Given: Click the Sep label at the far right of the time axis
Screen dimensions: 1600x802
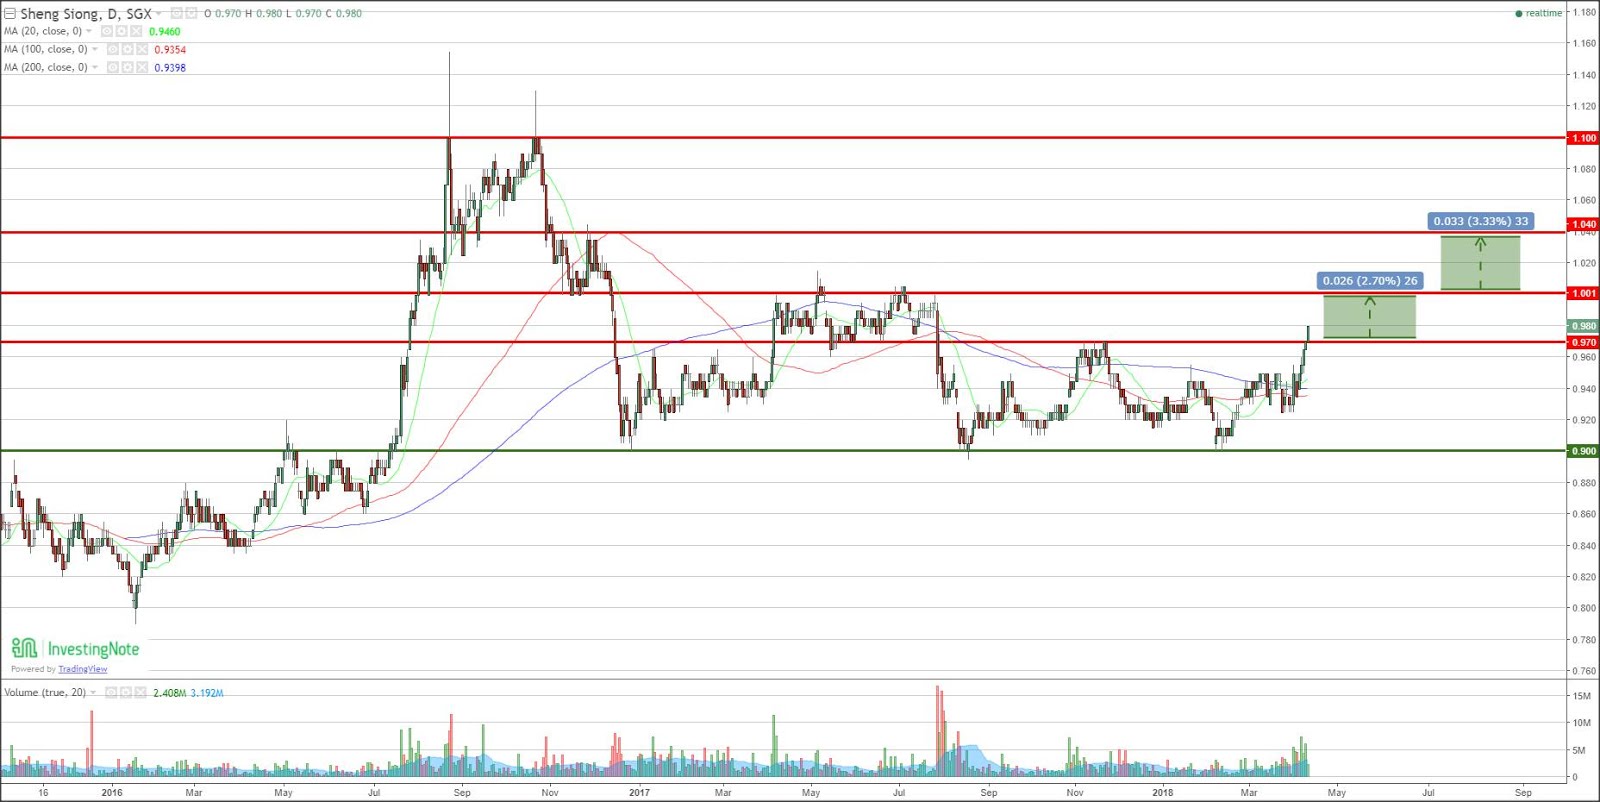Looking at the screenshot, I should [x=1523, y=792].
